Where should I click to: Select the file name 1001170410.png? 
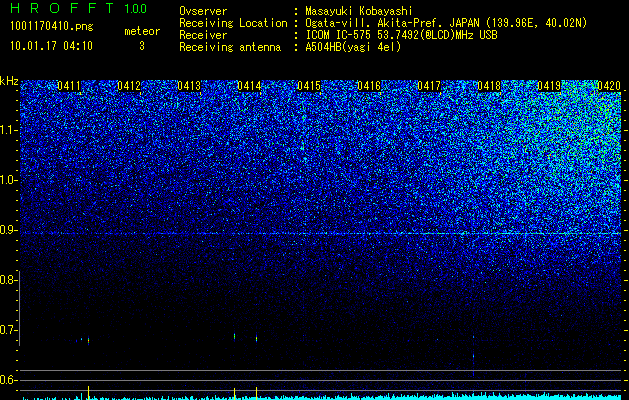pyautogui.click(x=52, y=26)
